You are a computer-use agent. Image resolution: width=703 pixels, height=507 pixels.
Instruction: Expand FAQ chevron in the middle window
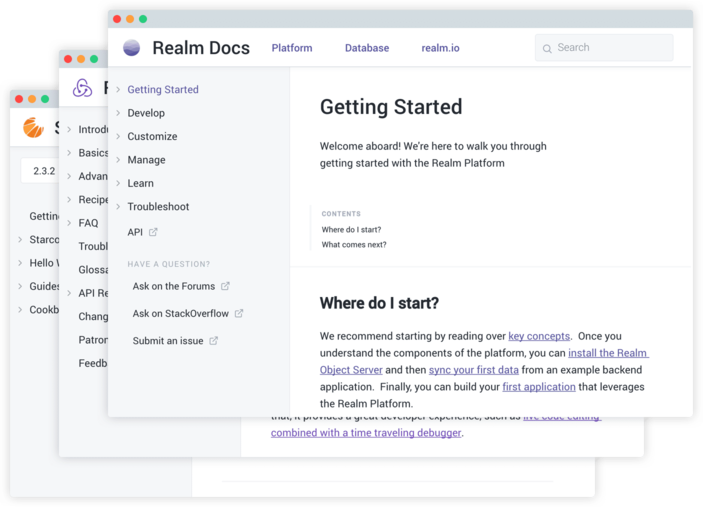pos(69,223)
